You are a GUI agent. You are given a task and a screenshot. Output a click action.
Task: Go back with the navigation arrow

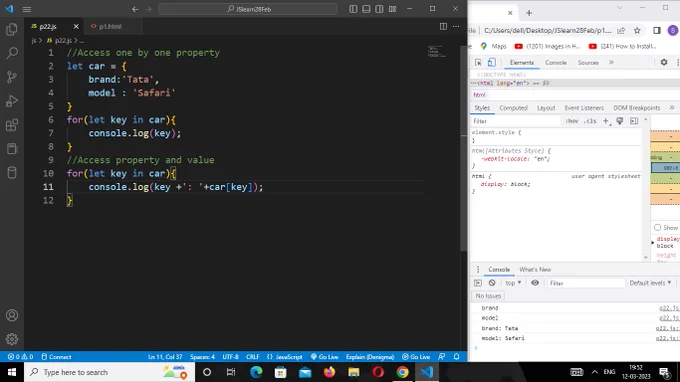point(135,9)
